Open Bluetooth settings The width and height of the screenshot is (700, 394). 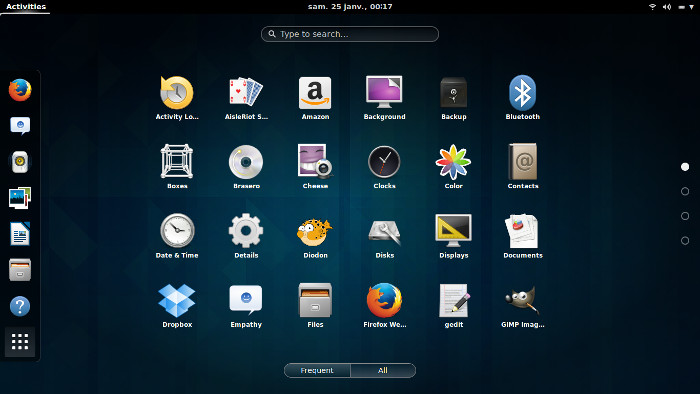522,97
